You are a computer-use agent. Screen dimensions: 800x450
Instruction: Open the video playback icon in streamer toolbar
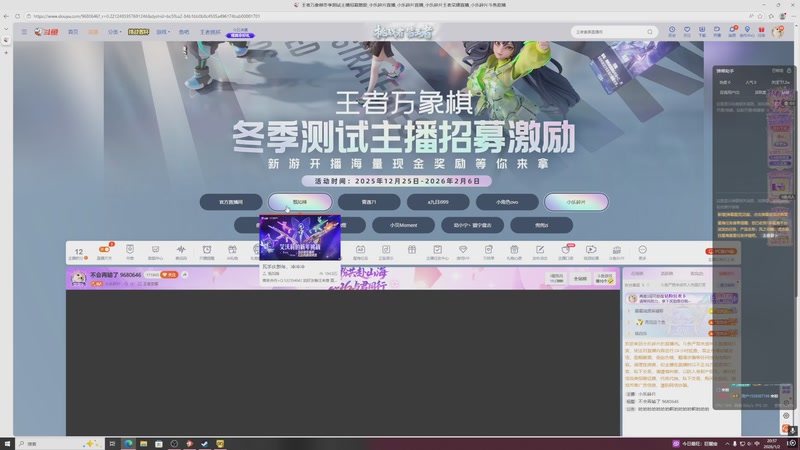[591, 251]
